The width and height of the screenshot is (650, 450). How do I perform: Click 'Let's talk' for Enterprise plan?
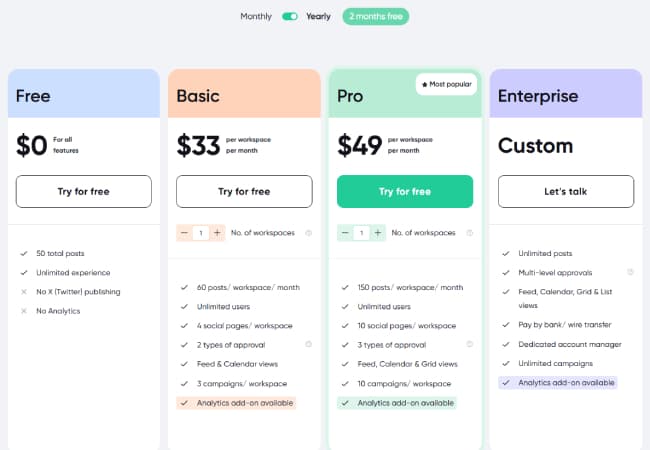565,191
